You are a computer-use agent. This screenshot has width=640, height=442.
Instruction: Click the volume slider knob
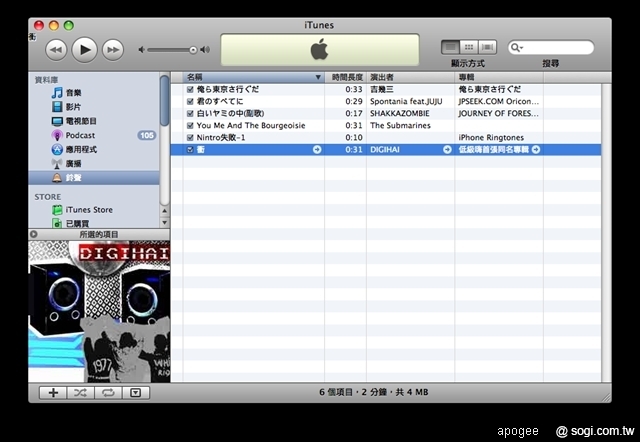(x=193, y=50)
